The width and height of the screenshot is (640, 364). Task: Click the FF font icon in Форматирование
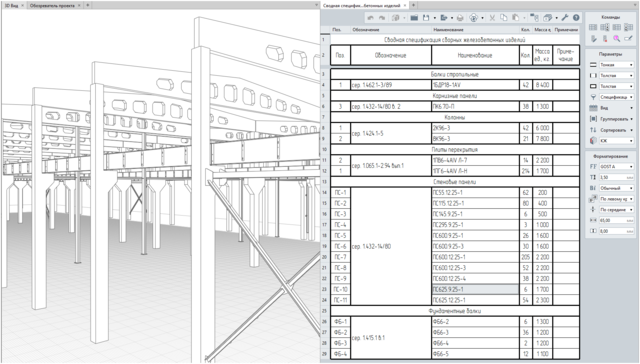tap(593, 166)
